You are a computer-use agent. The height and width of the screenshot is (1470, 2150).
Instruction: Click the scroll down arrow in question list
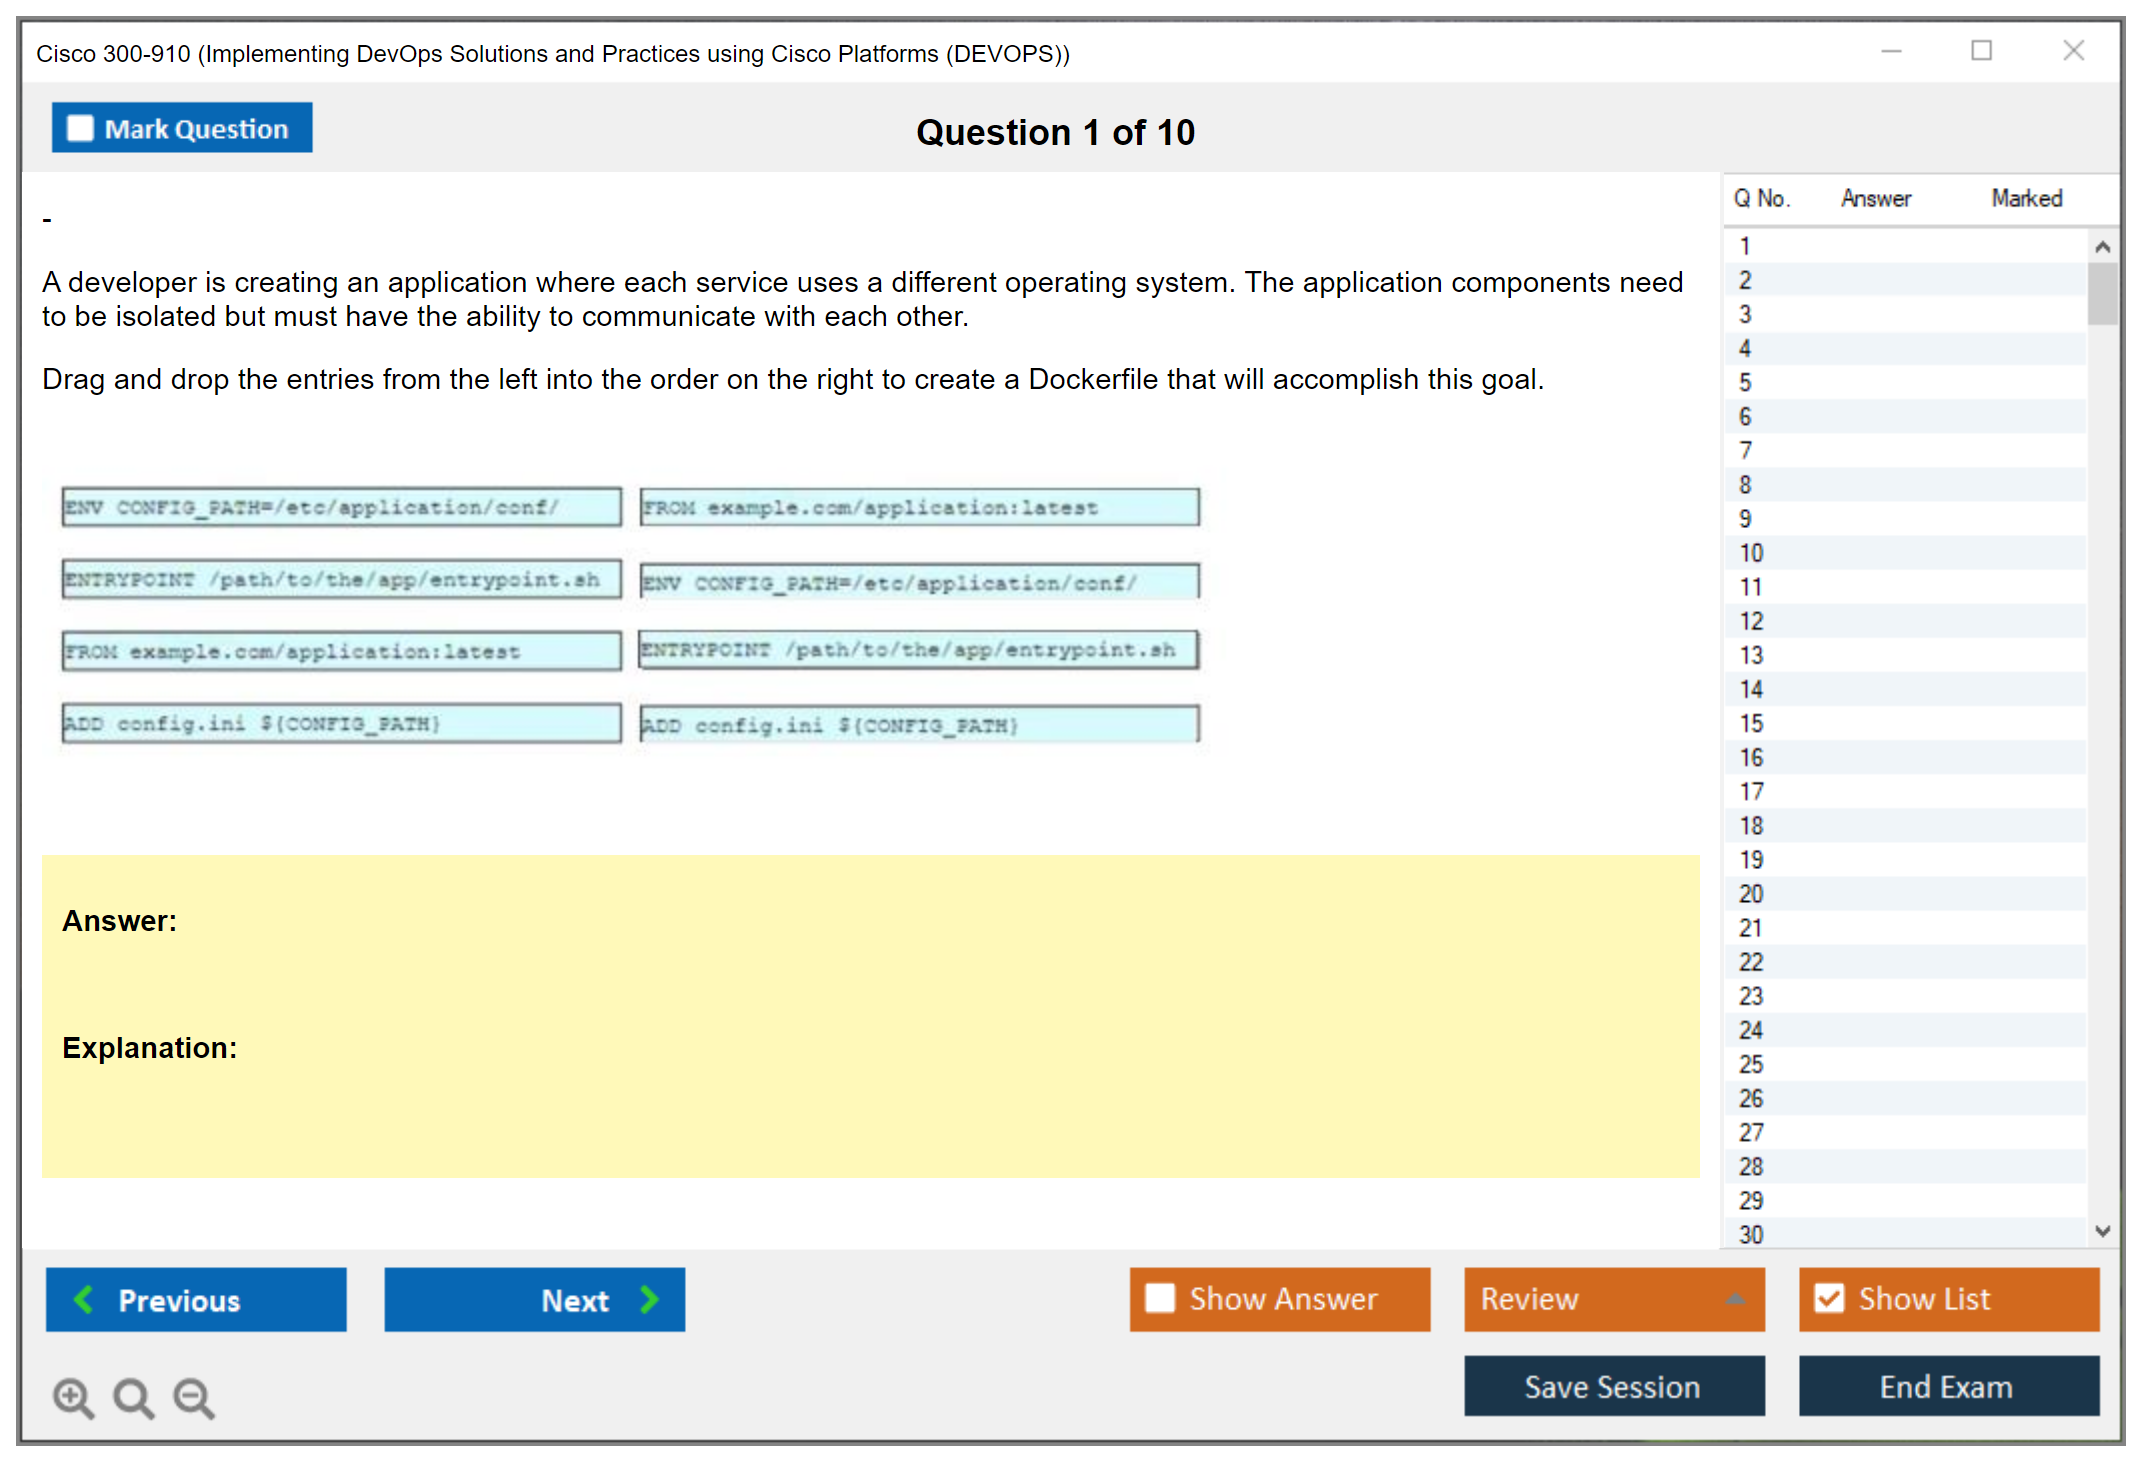pos(2102,1231)
